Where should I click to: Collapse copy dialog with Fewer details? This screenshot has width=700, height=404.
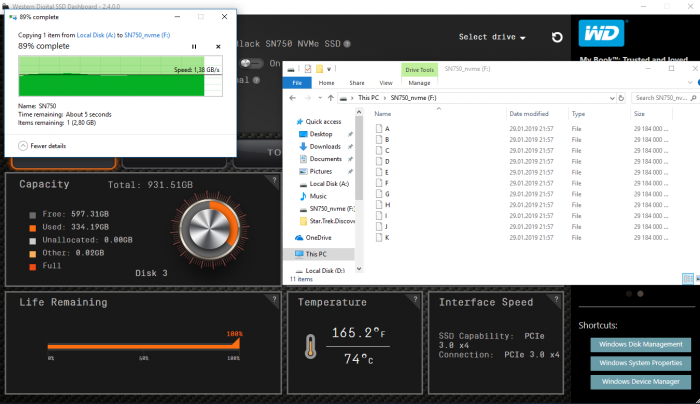point(42,146)
